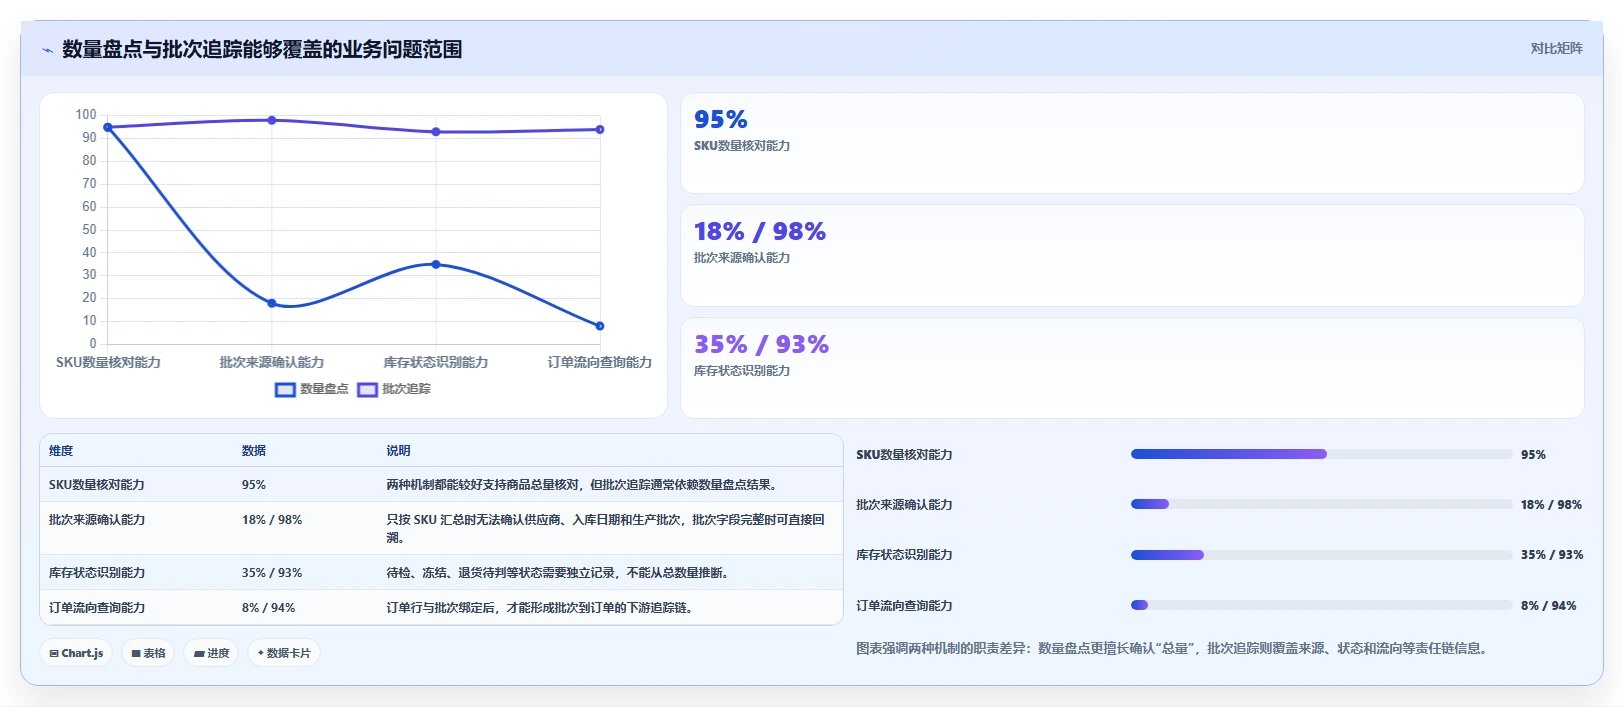
Task: Select table cell 订单流向查询能力
Action: [97, 608]
